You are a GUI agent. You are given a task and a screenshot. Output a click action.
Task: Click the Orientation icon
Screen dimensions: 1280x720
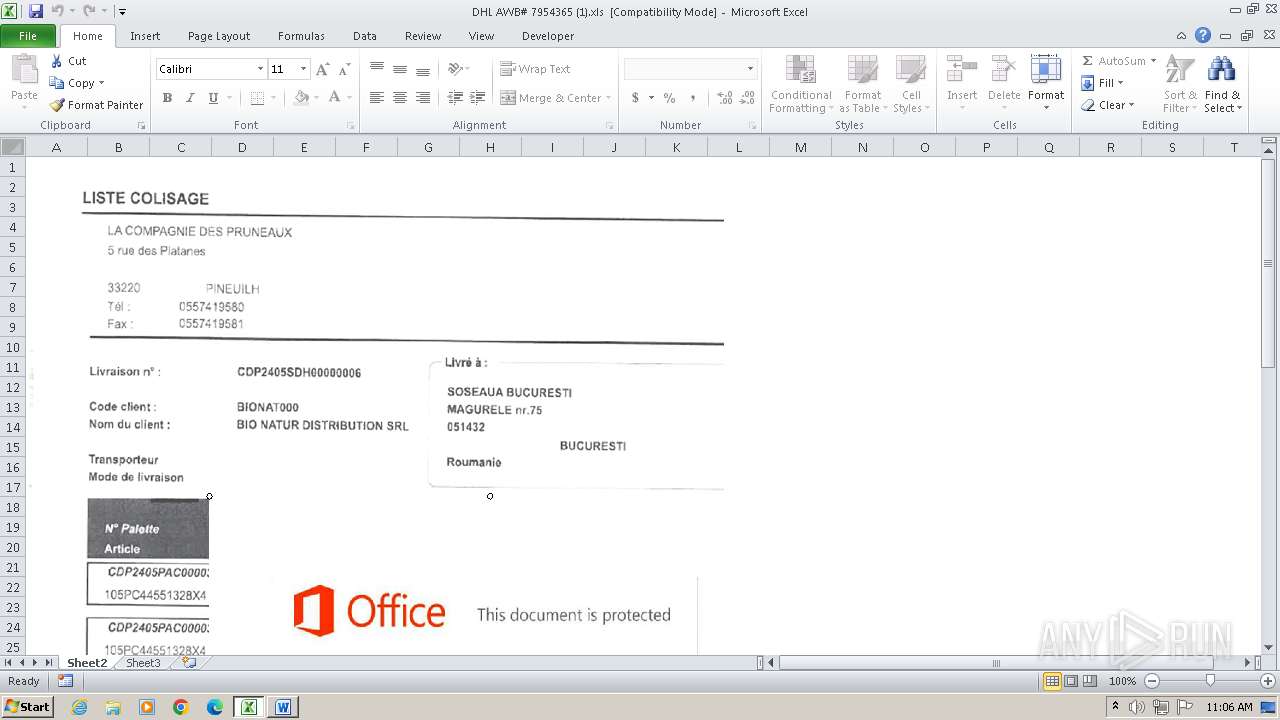coord(456,69)
